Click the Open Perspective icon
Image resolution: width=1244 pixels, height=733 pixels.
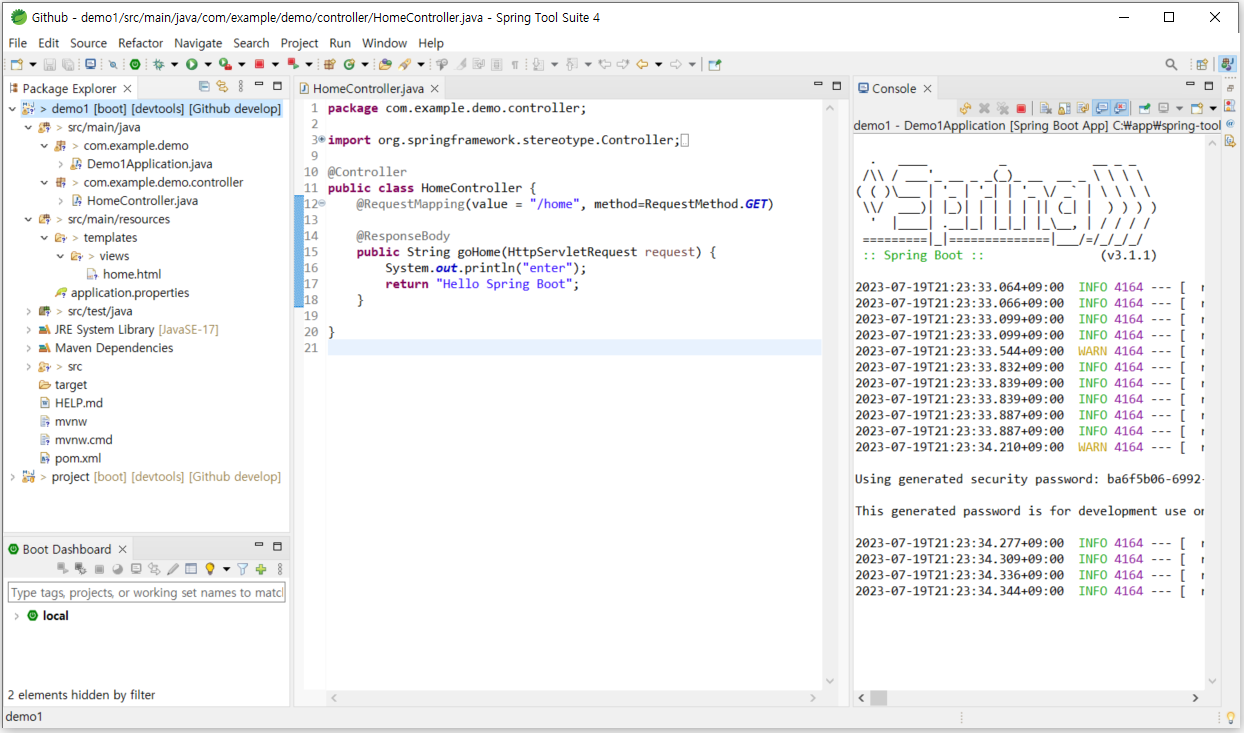point(1202,64)
